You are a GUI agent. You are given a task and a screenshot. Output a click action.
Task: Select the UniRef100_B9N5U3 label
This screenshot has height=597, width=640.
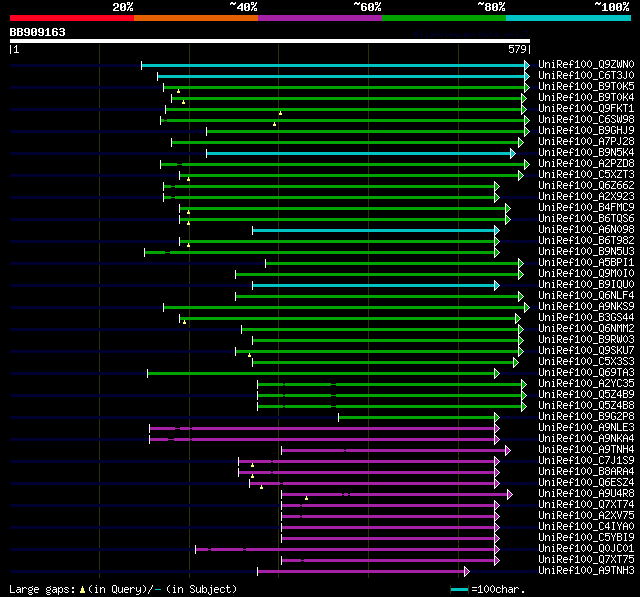[586, 252]
